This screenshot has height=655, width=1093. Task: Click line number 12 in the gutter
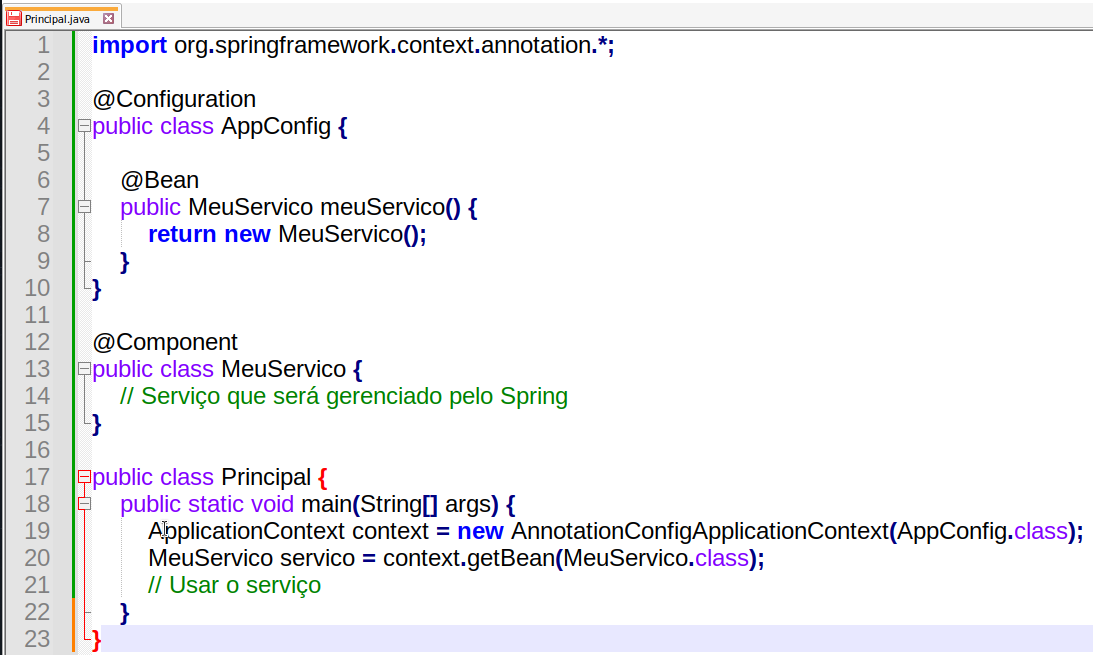[37, 342]
